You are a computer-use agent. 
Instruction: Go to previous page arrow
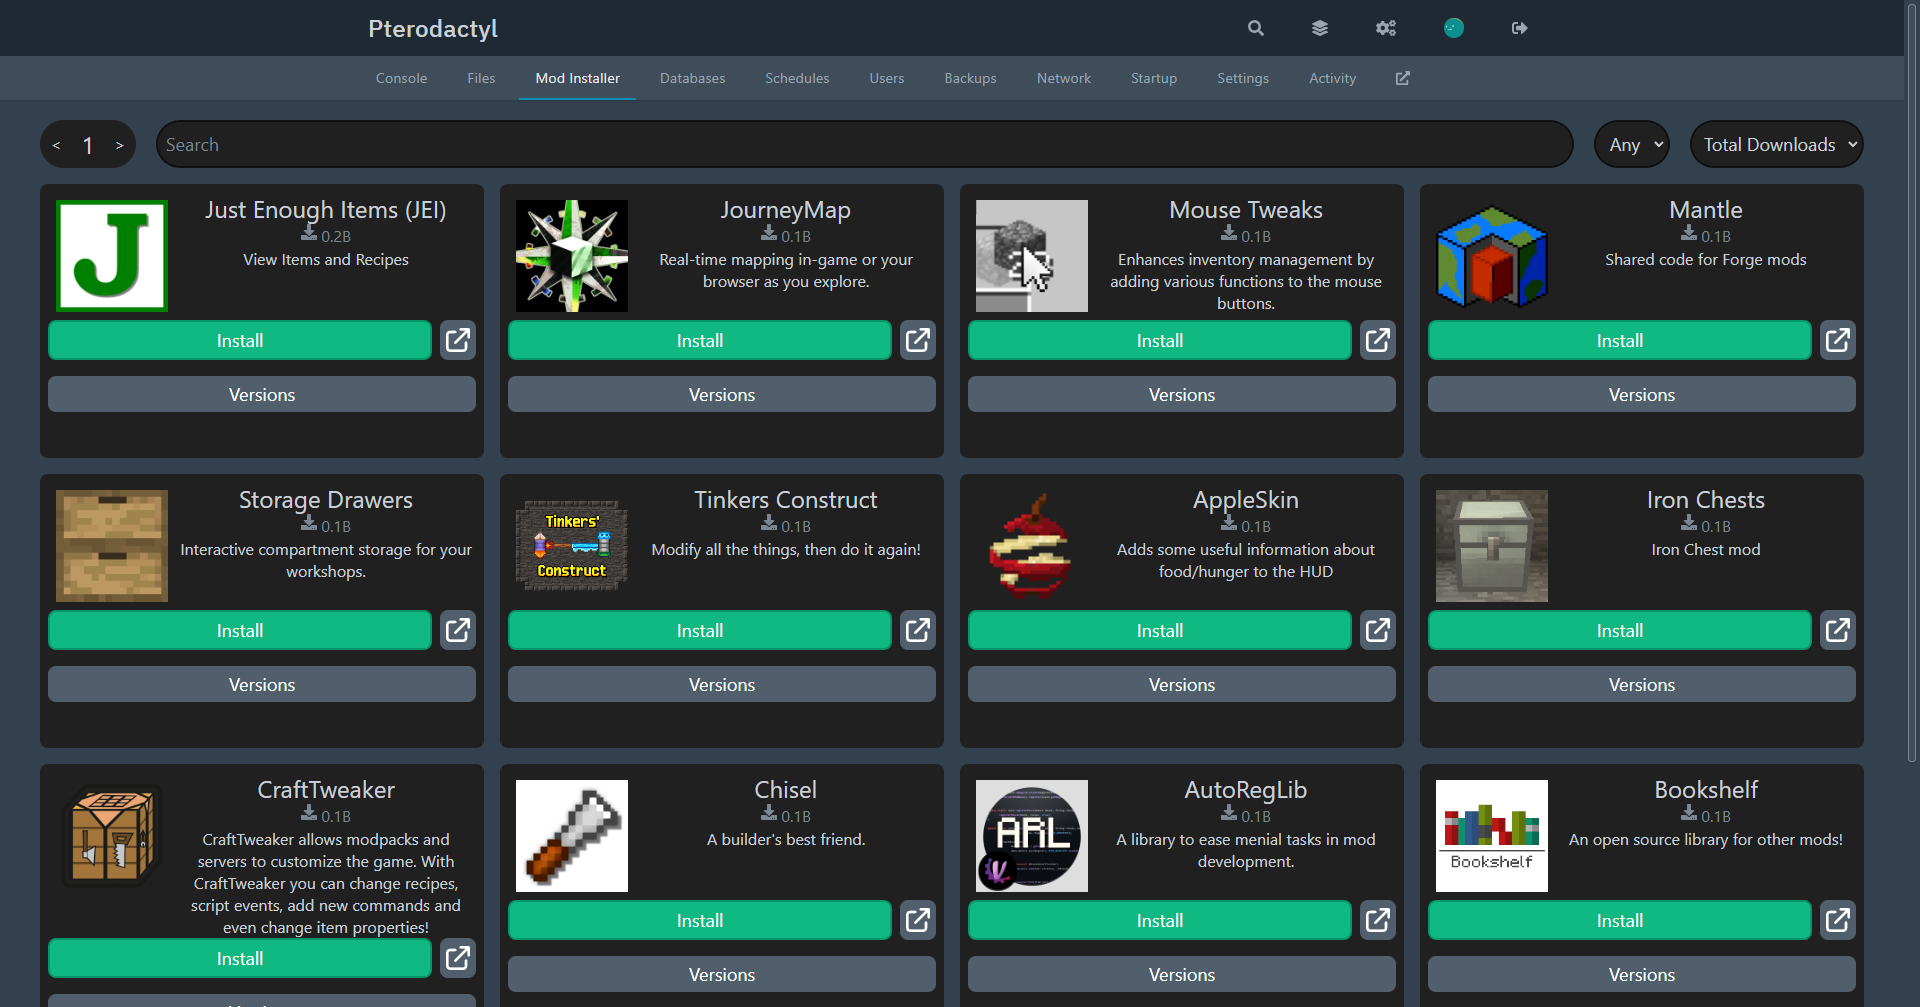pos(56,145)
